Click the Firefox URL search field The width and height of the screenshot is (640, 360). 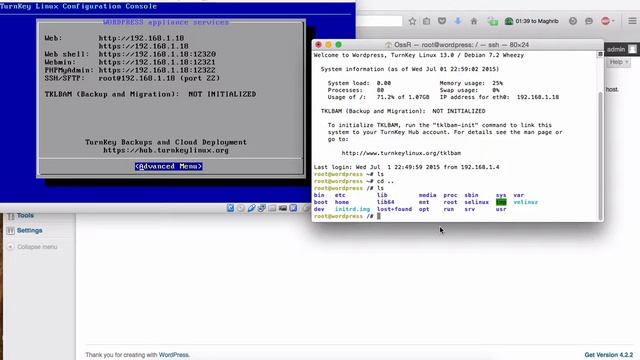point(379,21)
